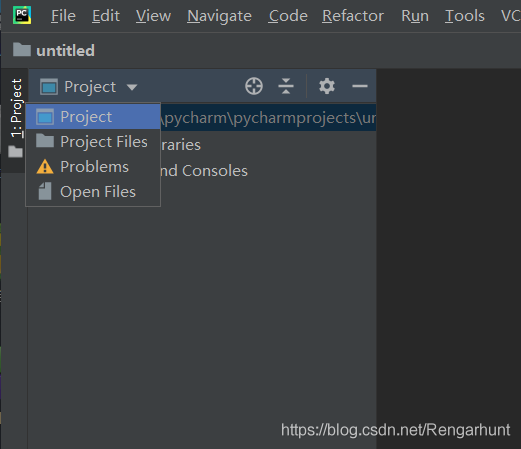Click the folder icon below the sidebar Project tab

15,152
